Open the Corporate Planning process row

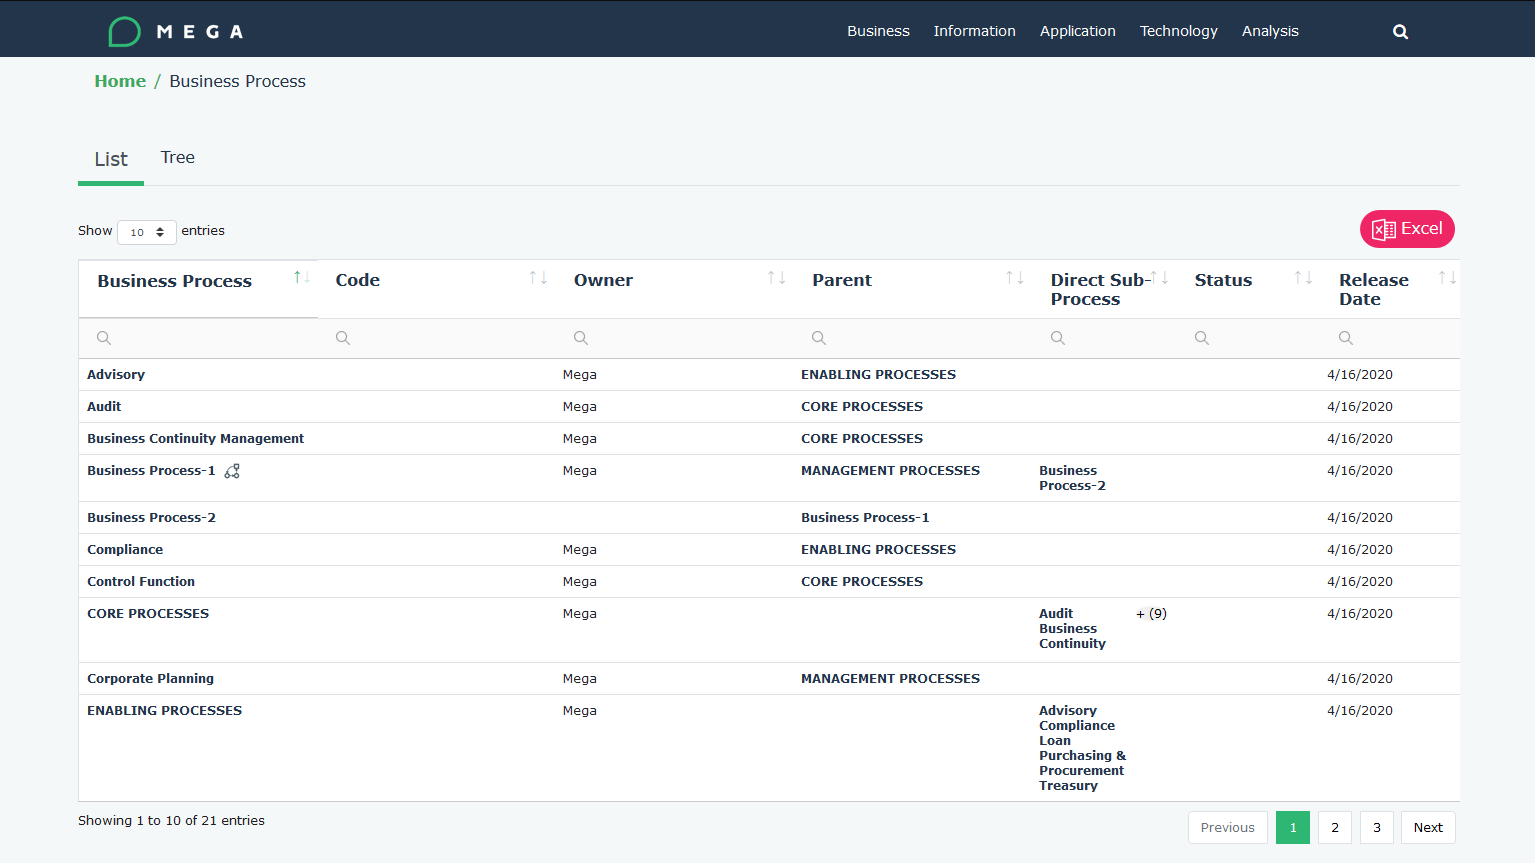[x=150, y=679]
